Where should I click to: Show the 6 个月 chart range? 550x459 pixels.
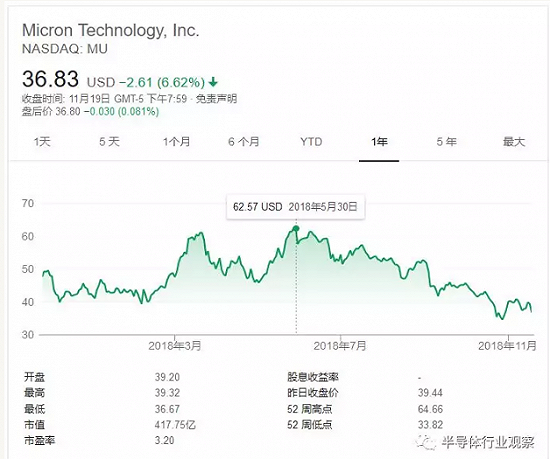pos(244,142)
